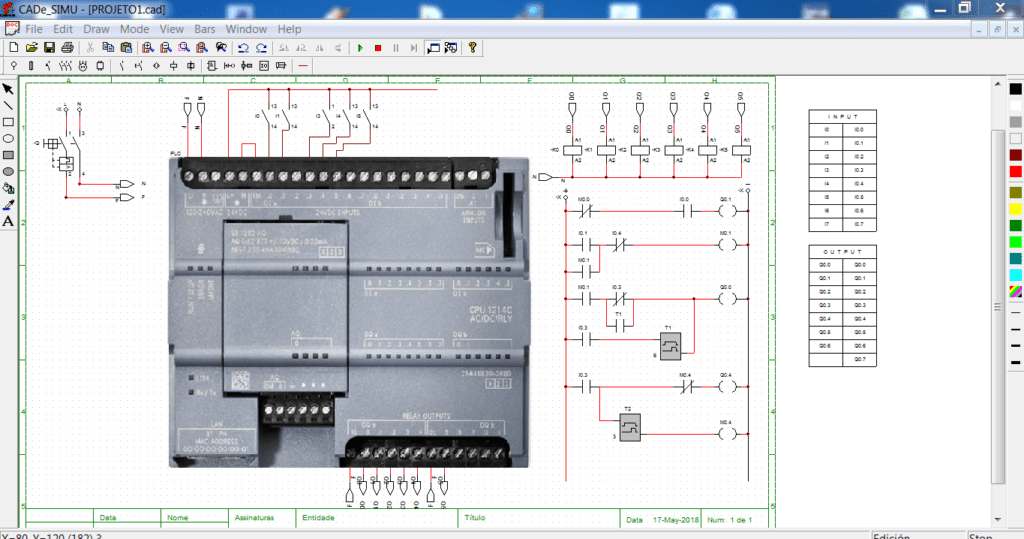Viewport: 1024px width, 539px height.
Task: Open the Bars menu
Action: (204, 29)
